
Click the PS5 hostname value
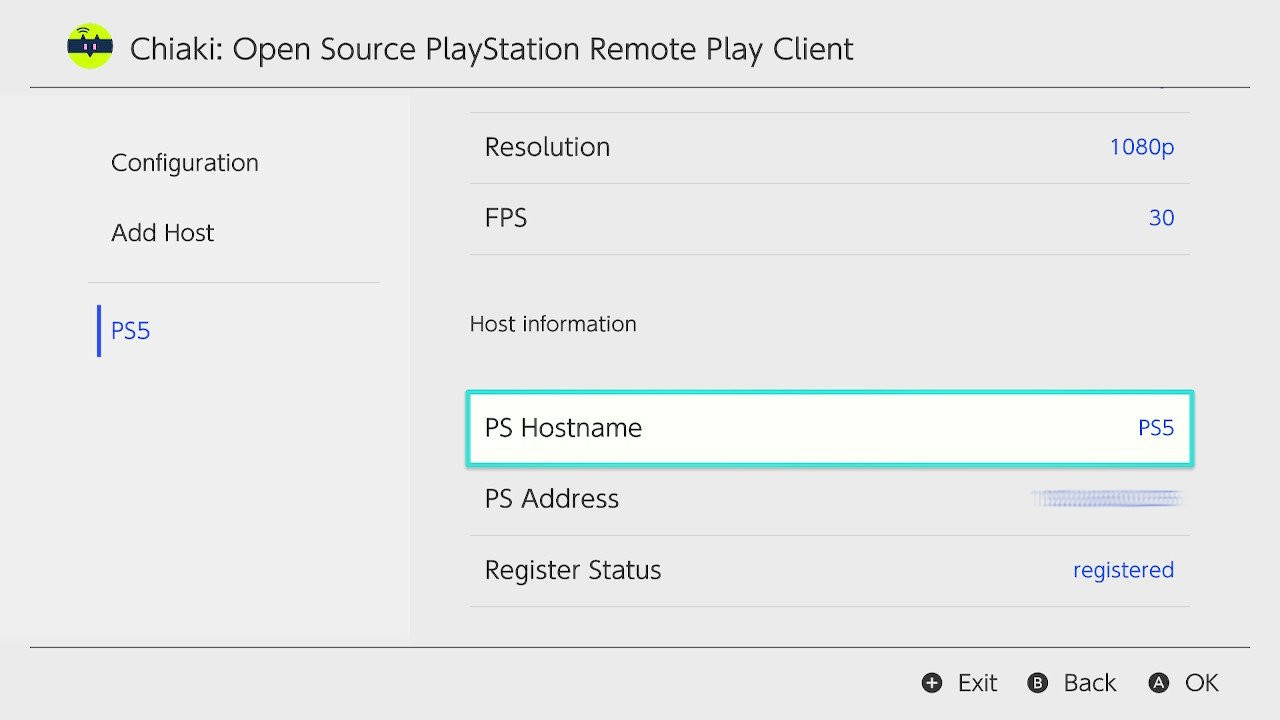1156,428
